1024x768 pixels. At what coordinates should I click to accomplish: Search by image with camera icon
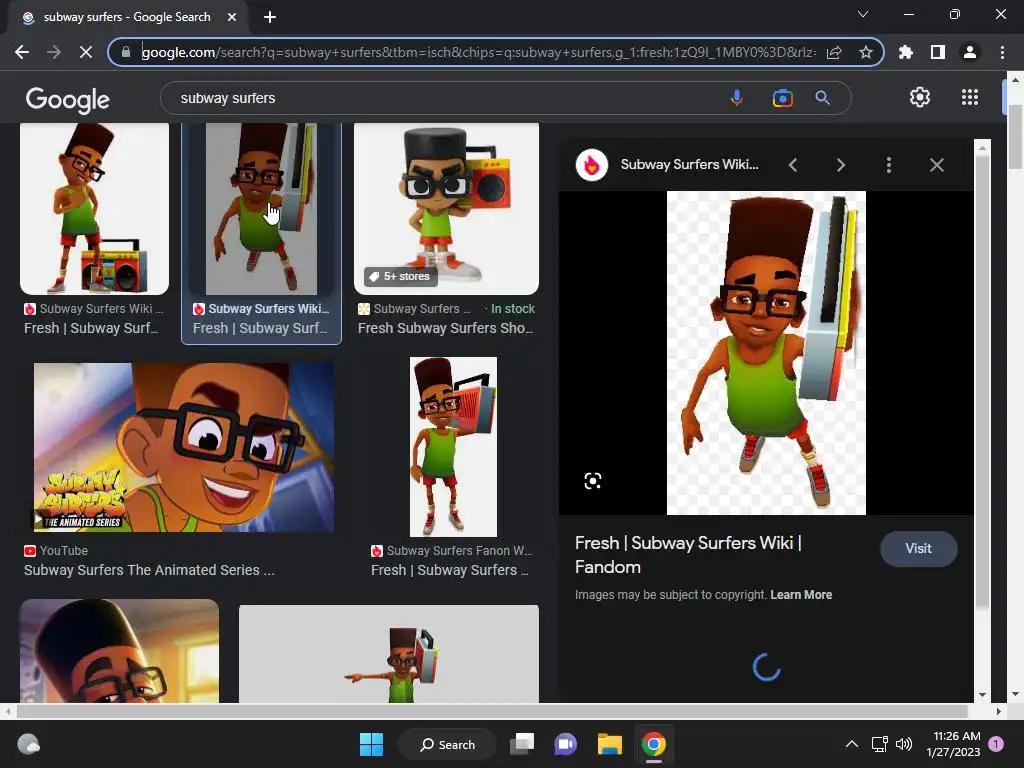[x=782, y=98]
